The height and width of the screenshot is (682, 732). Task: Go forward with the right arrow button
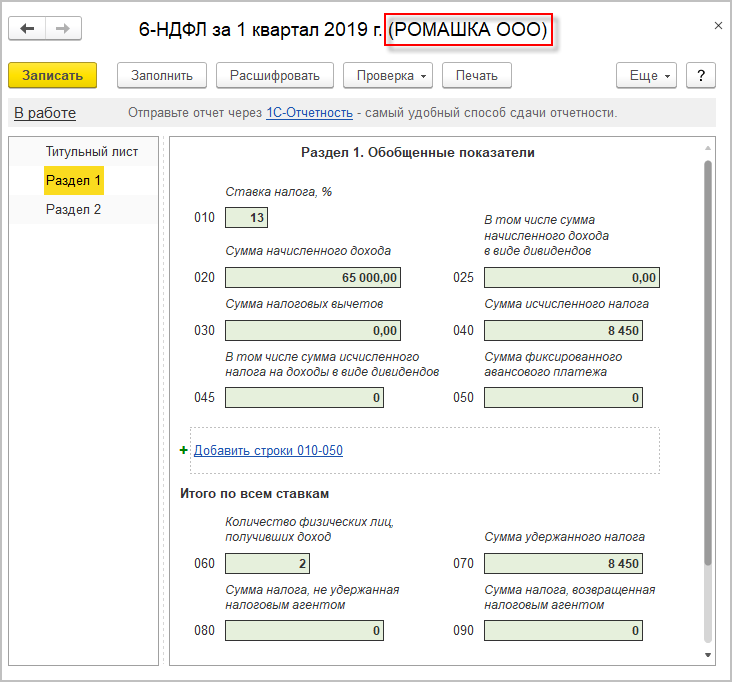tap(63, 28)
